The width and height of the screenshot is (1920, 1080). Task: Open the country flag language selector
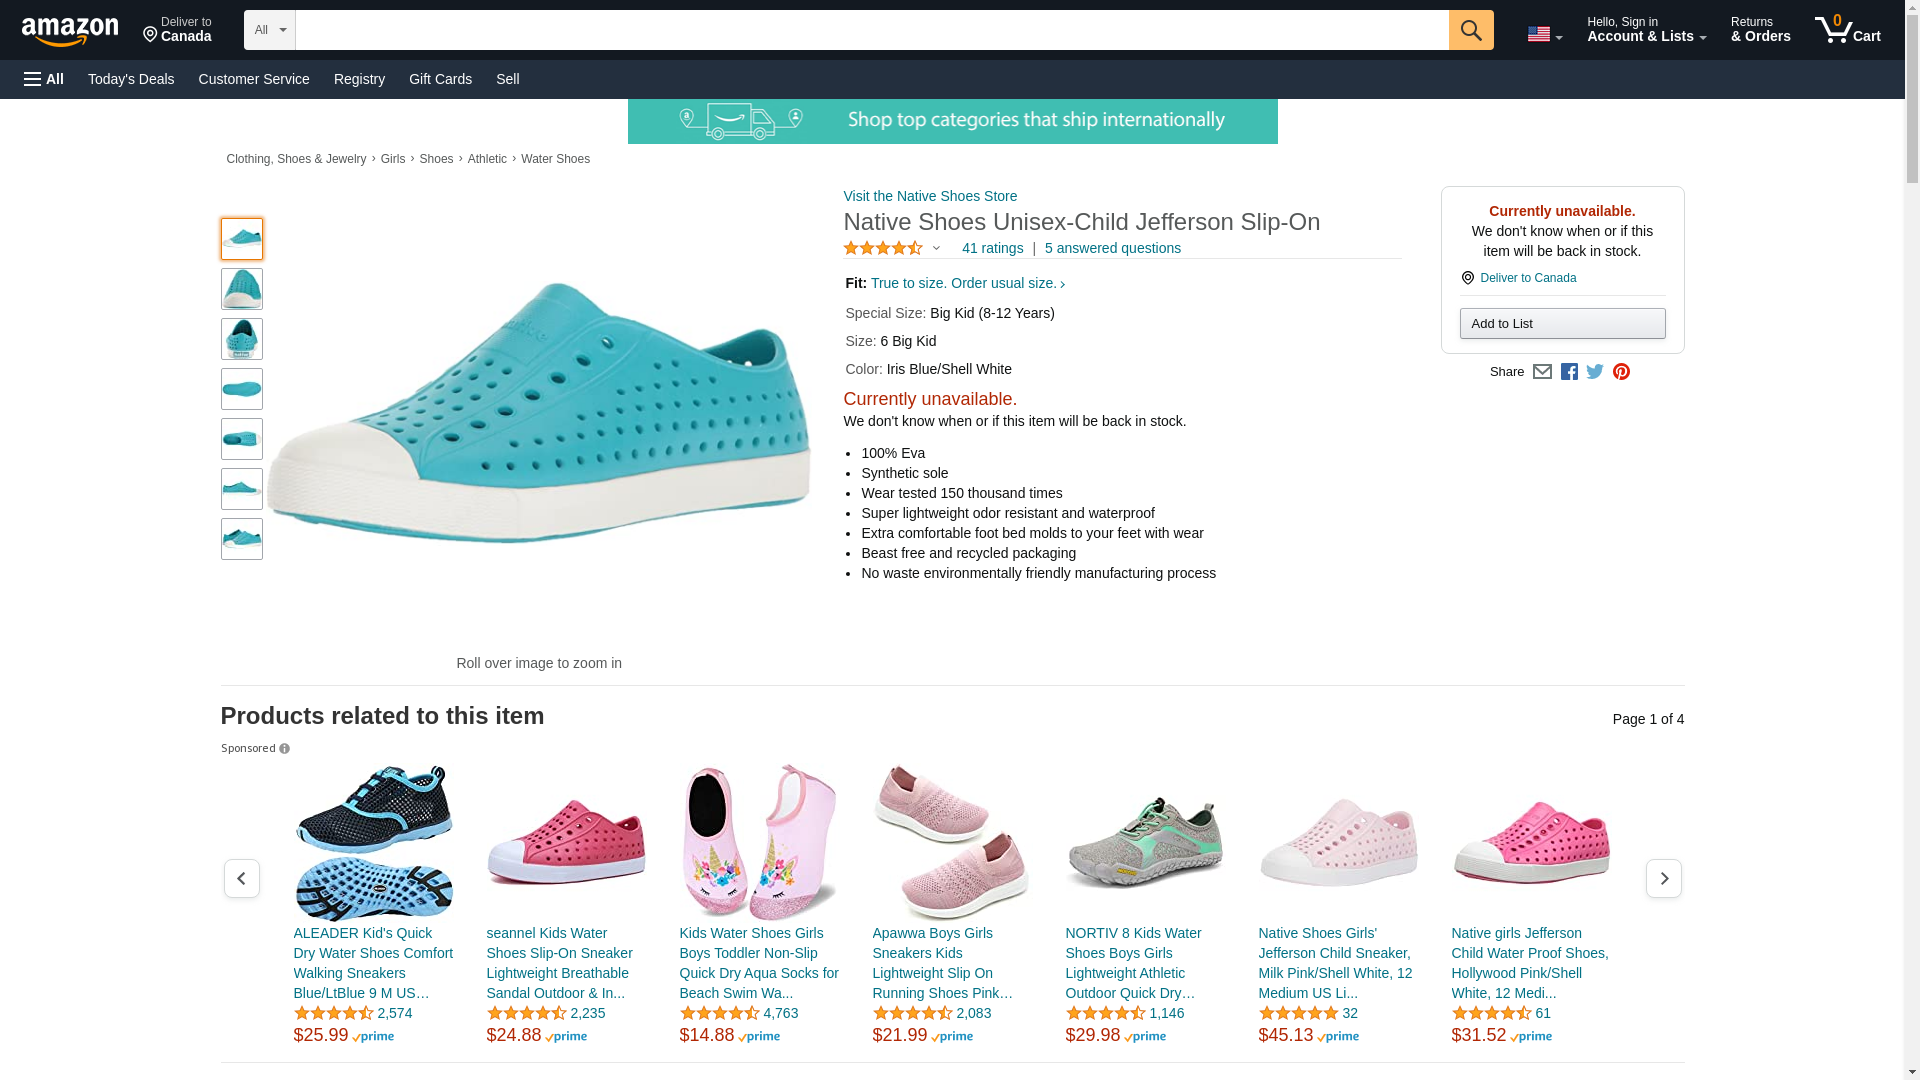point(1544,34)
